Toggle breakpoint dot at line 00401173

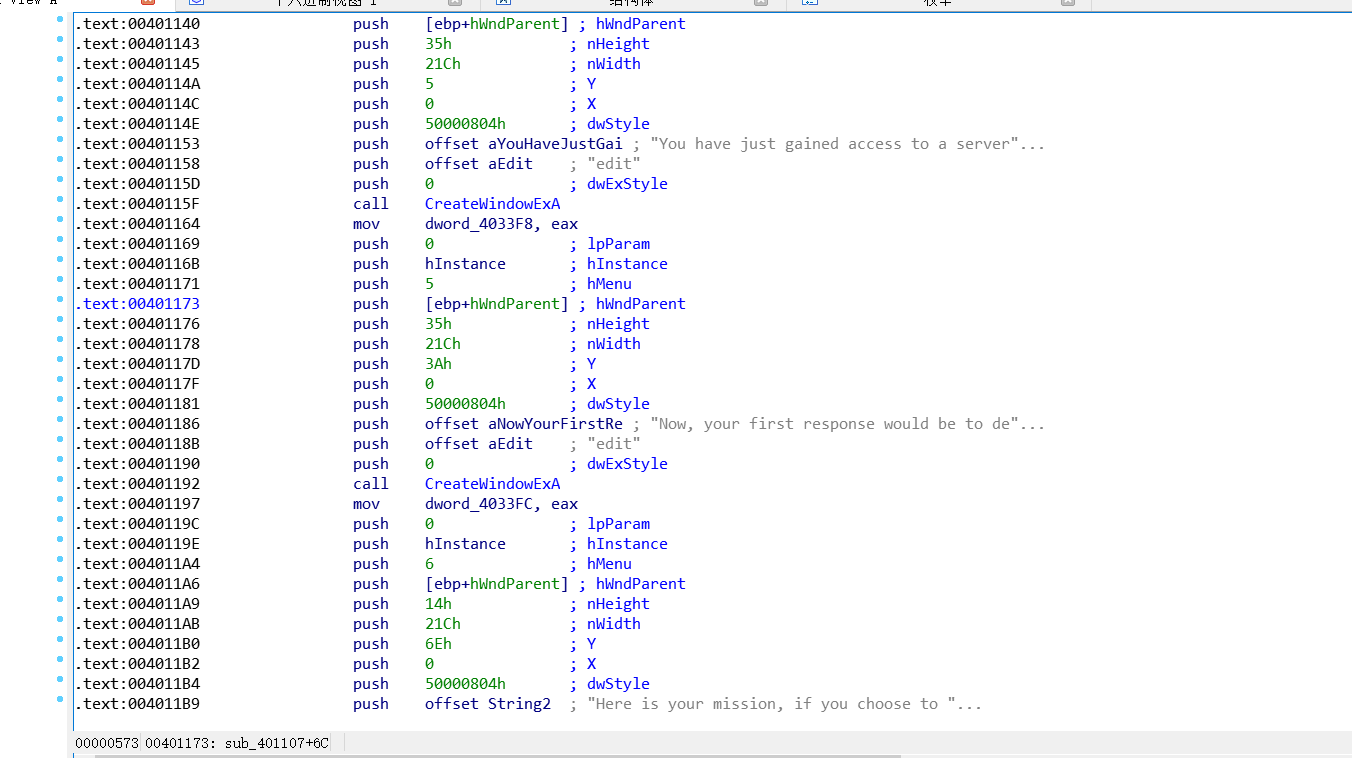coord(60,299)
